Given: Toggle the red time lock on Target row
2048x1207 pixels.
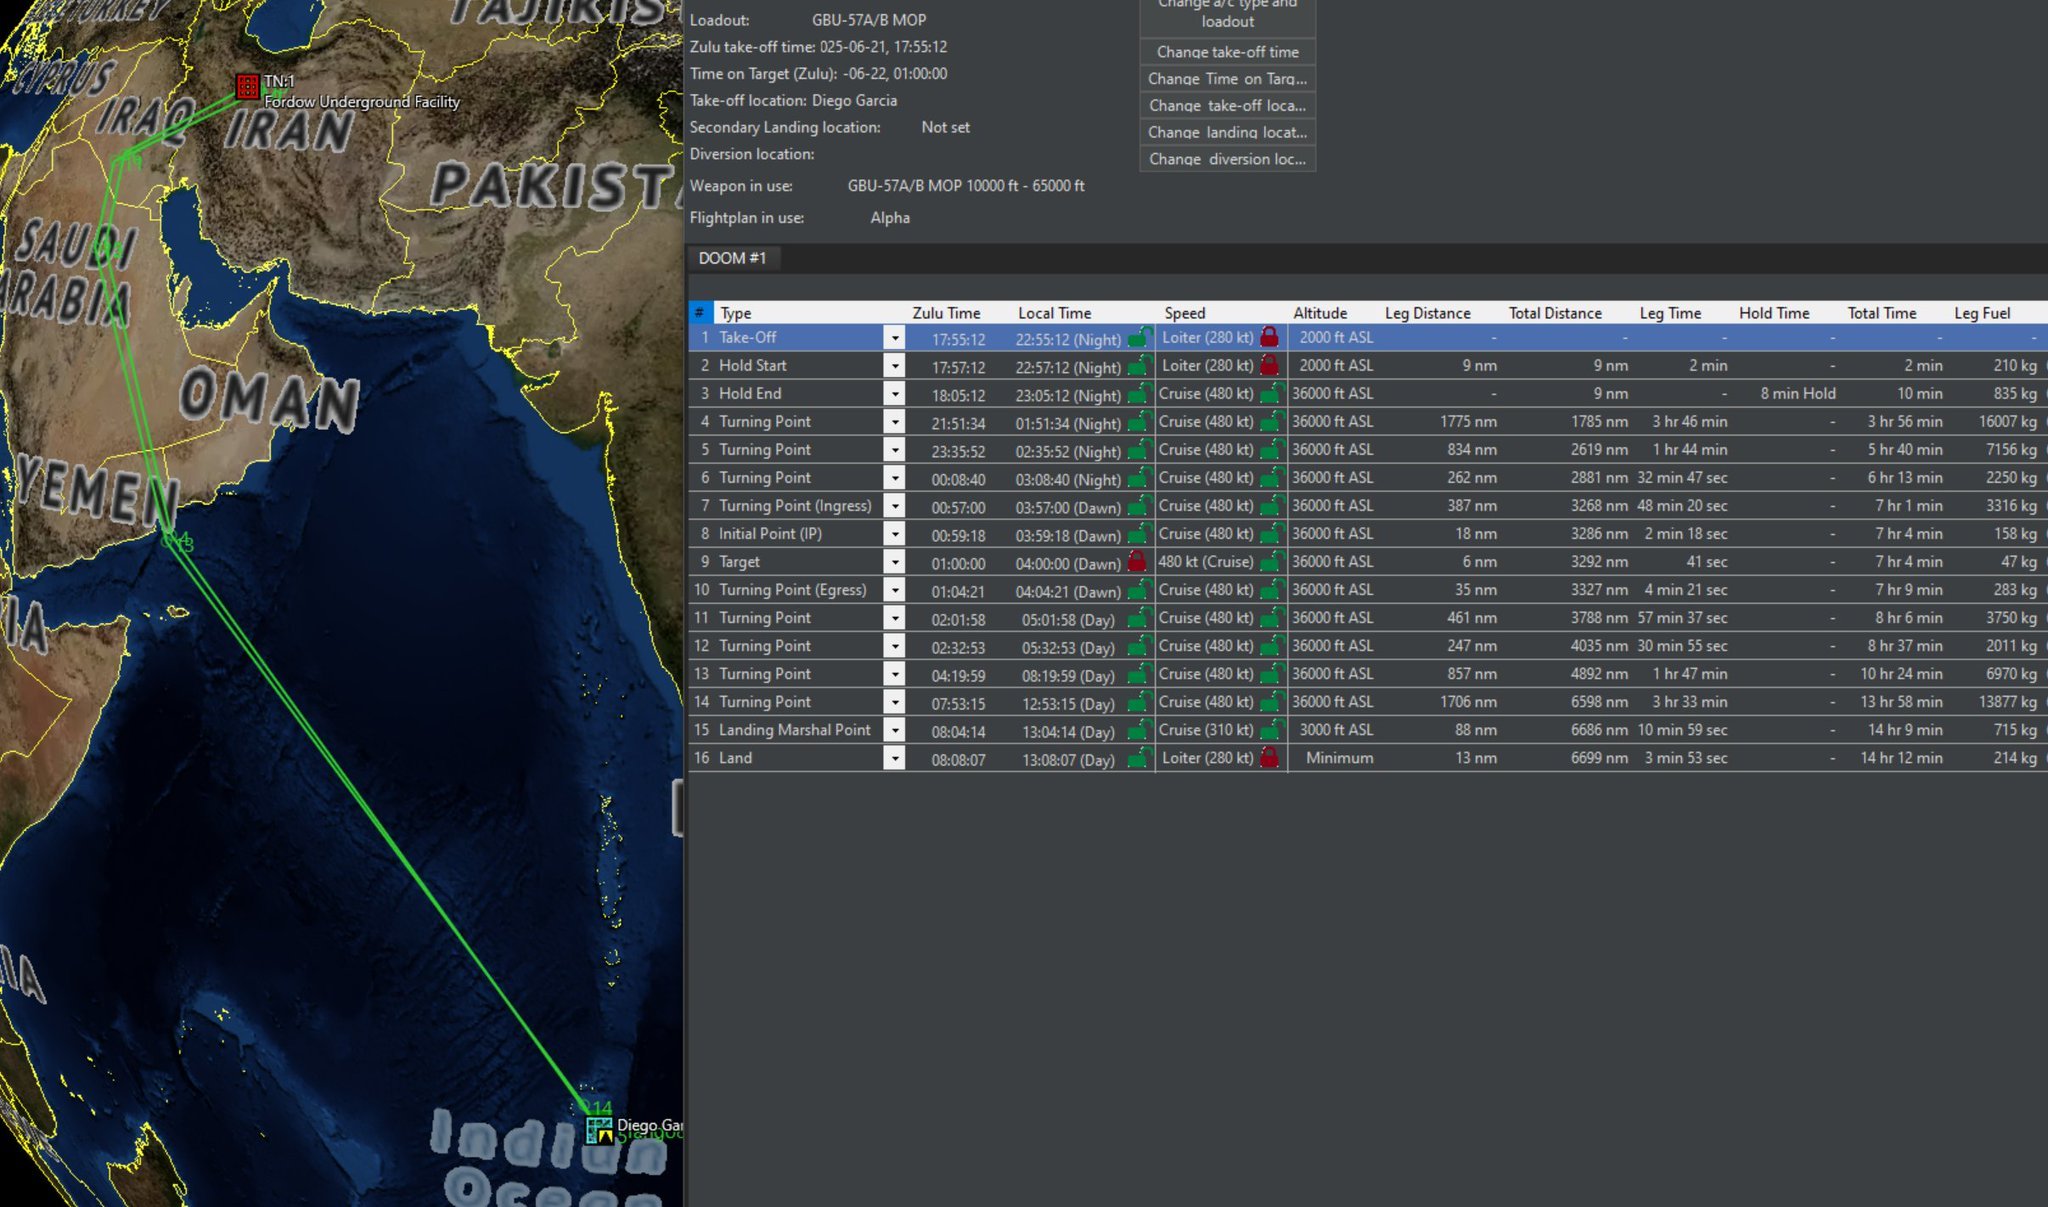Looking at the screenshot, I should pos(1137,562).
